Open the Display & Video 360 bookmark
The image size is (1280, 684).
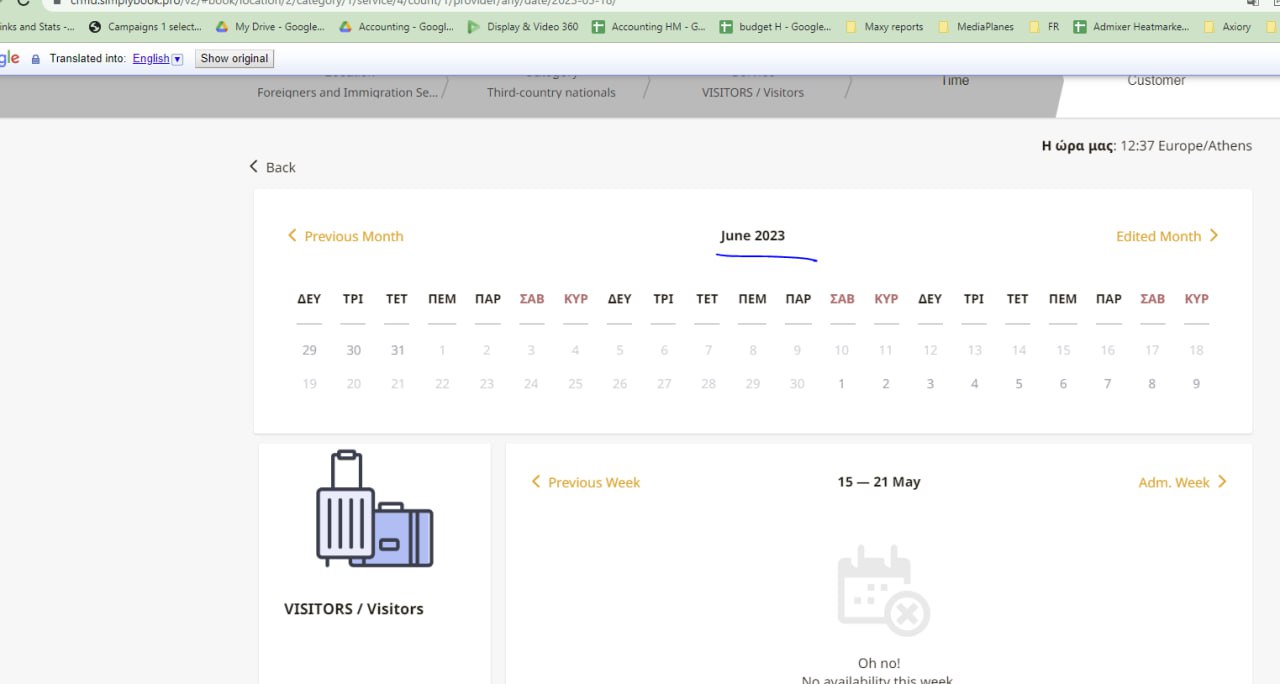(x=523, y=27)
